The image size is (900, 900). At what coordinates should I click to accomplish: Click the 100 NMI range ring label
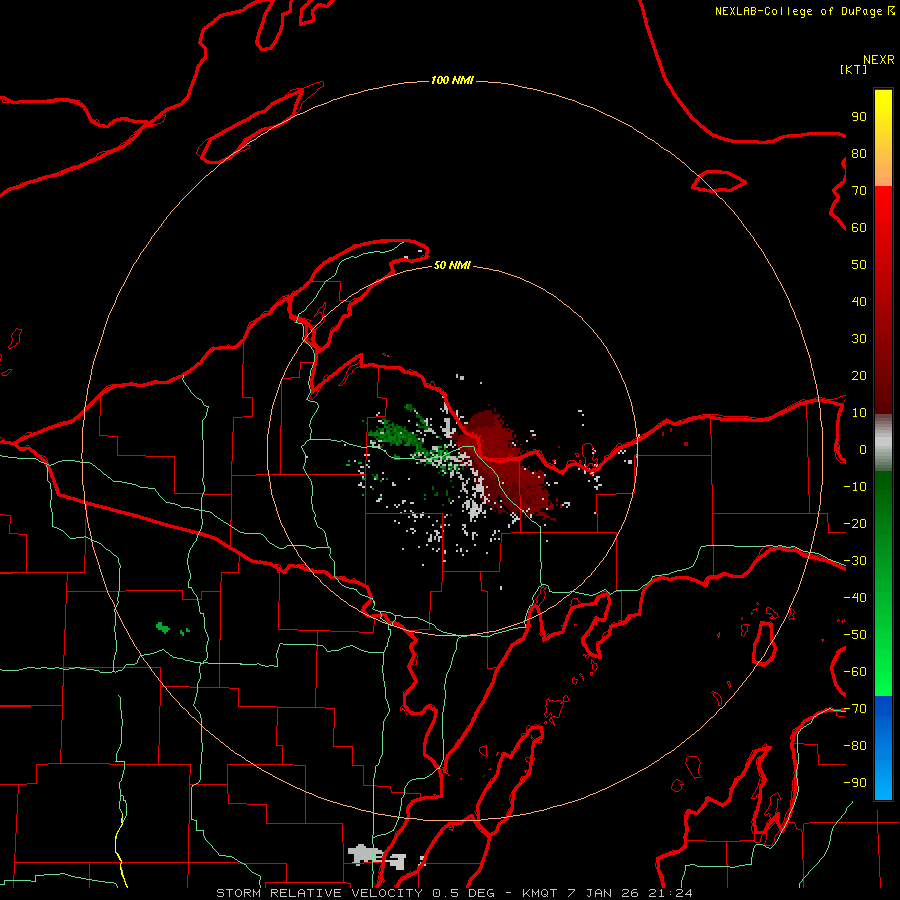click(x=452, y=80)
